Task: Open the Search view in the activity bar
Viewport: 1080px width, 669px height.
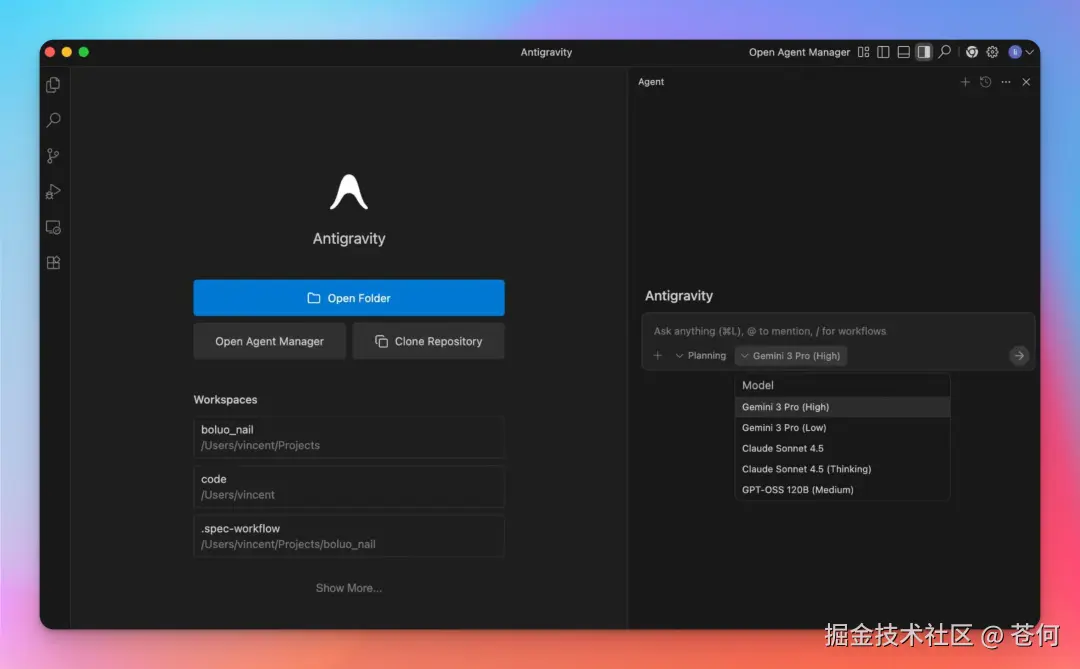Action: pos(53,120)
